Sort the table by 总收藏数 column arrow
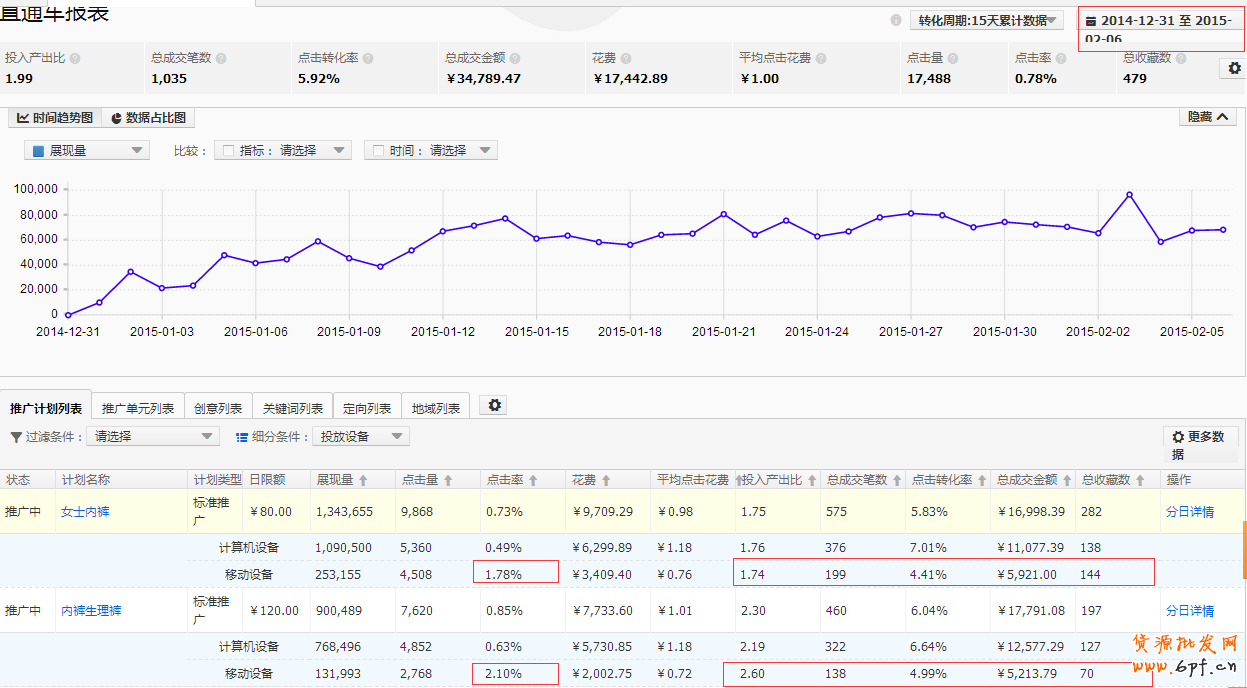1247x688 pixels. pyautogui.click(x=1140, y=481)
